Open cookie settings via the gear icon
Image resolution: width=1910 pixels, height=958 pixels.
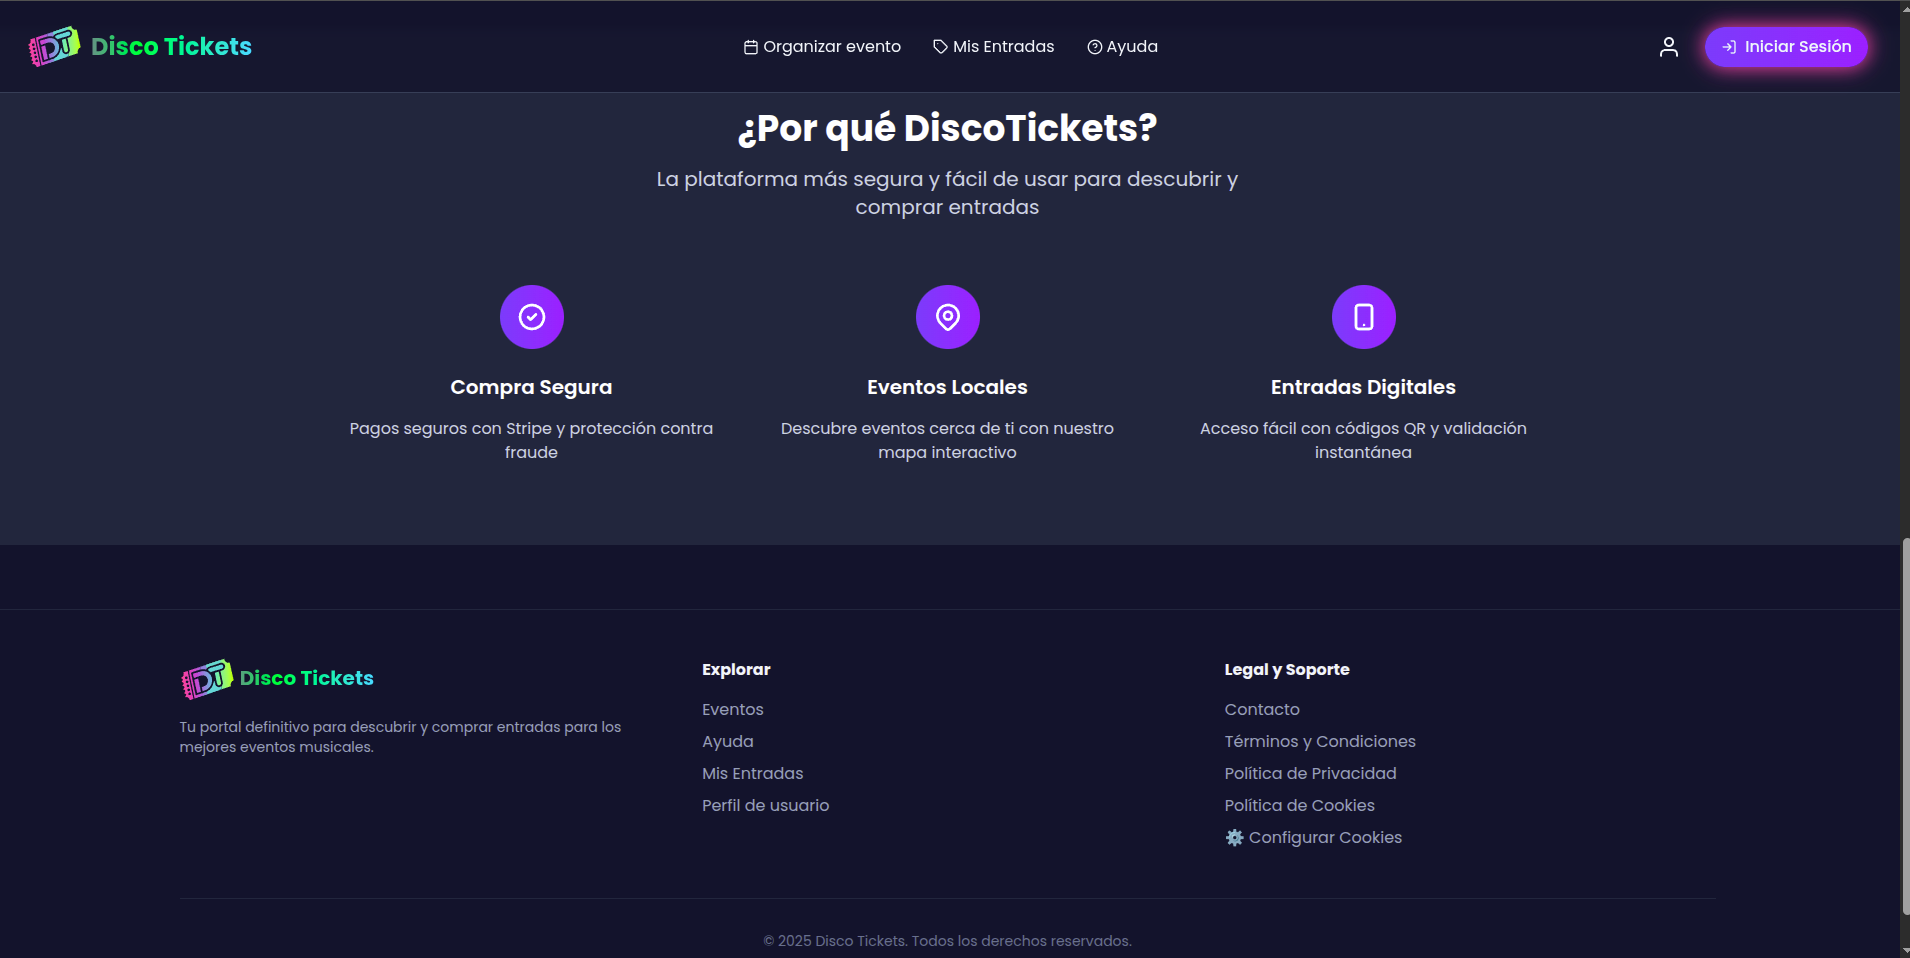[1234, 837]
